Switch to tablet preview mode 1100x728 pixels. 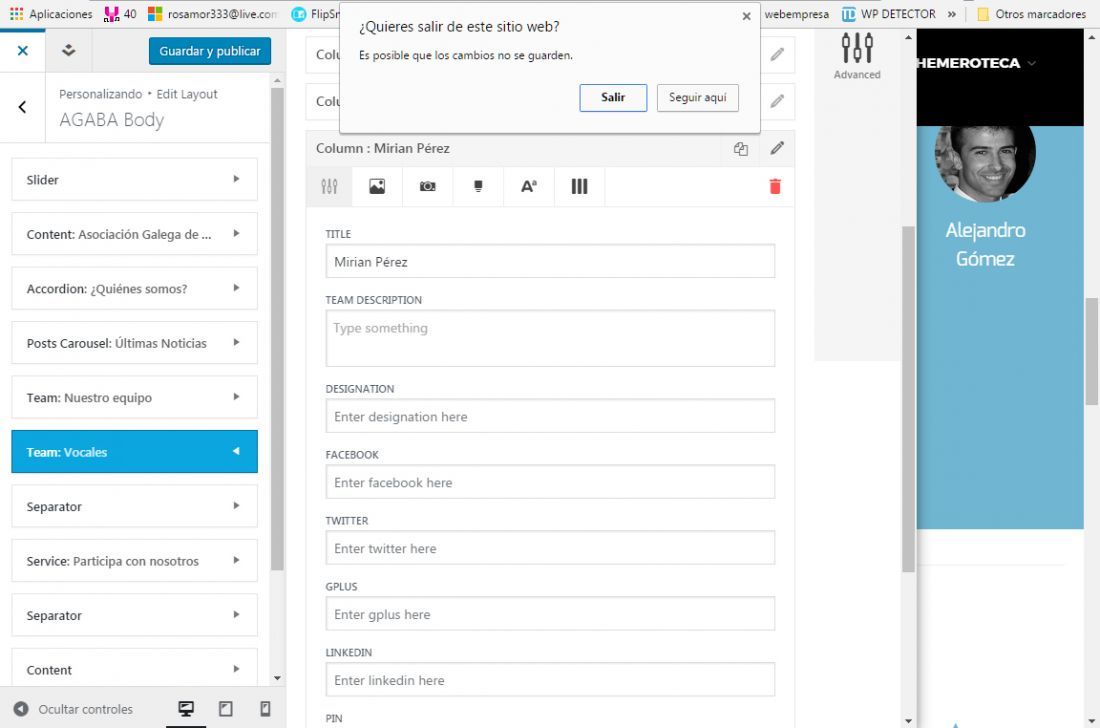click(x=226, y=708)
